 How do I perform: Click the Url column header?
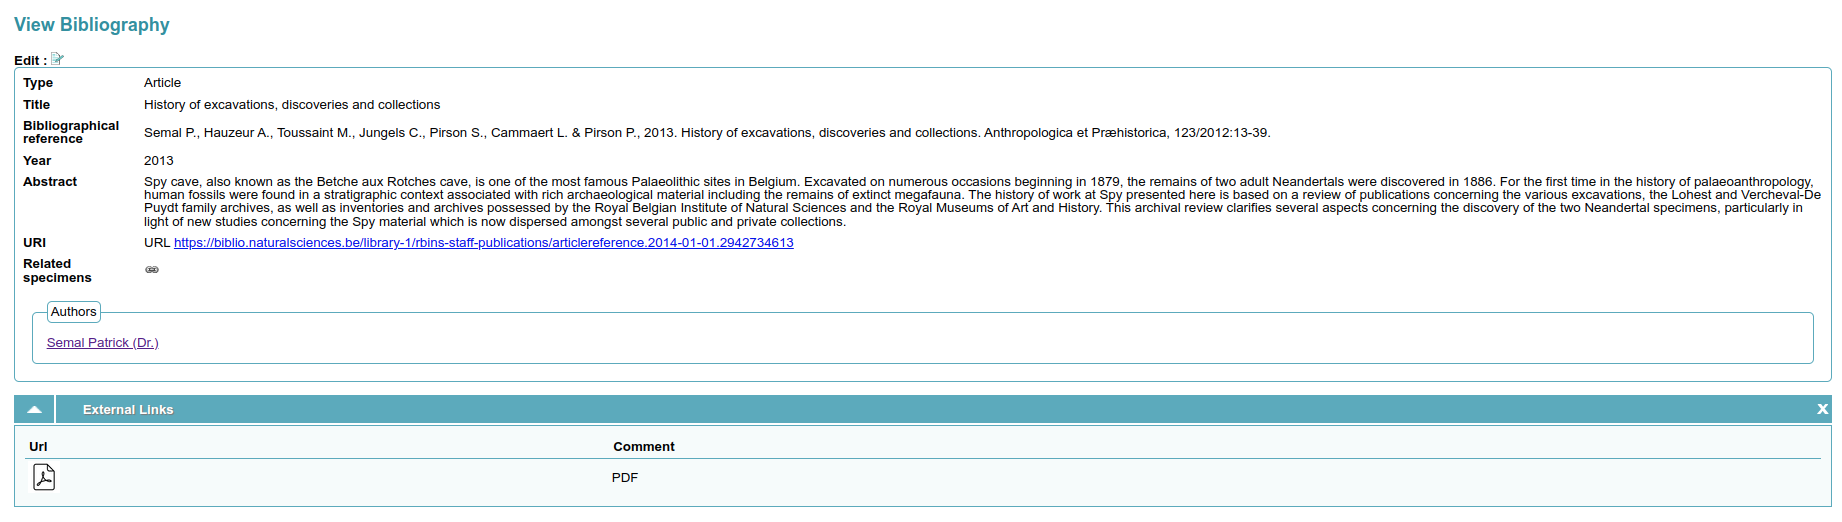(38, 447)
